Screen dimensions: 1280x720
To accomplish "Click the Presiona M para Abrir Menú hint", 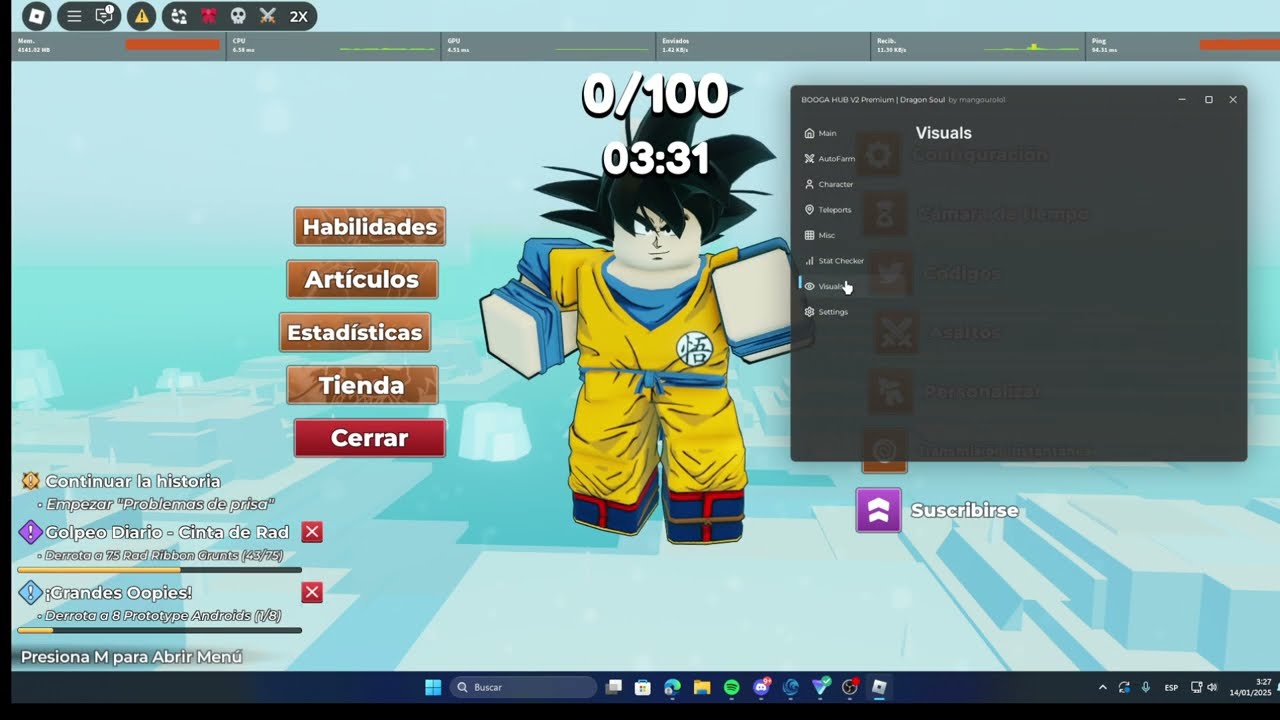I will 132,657.
